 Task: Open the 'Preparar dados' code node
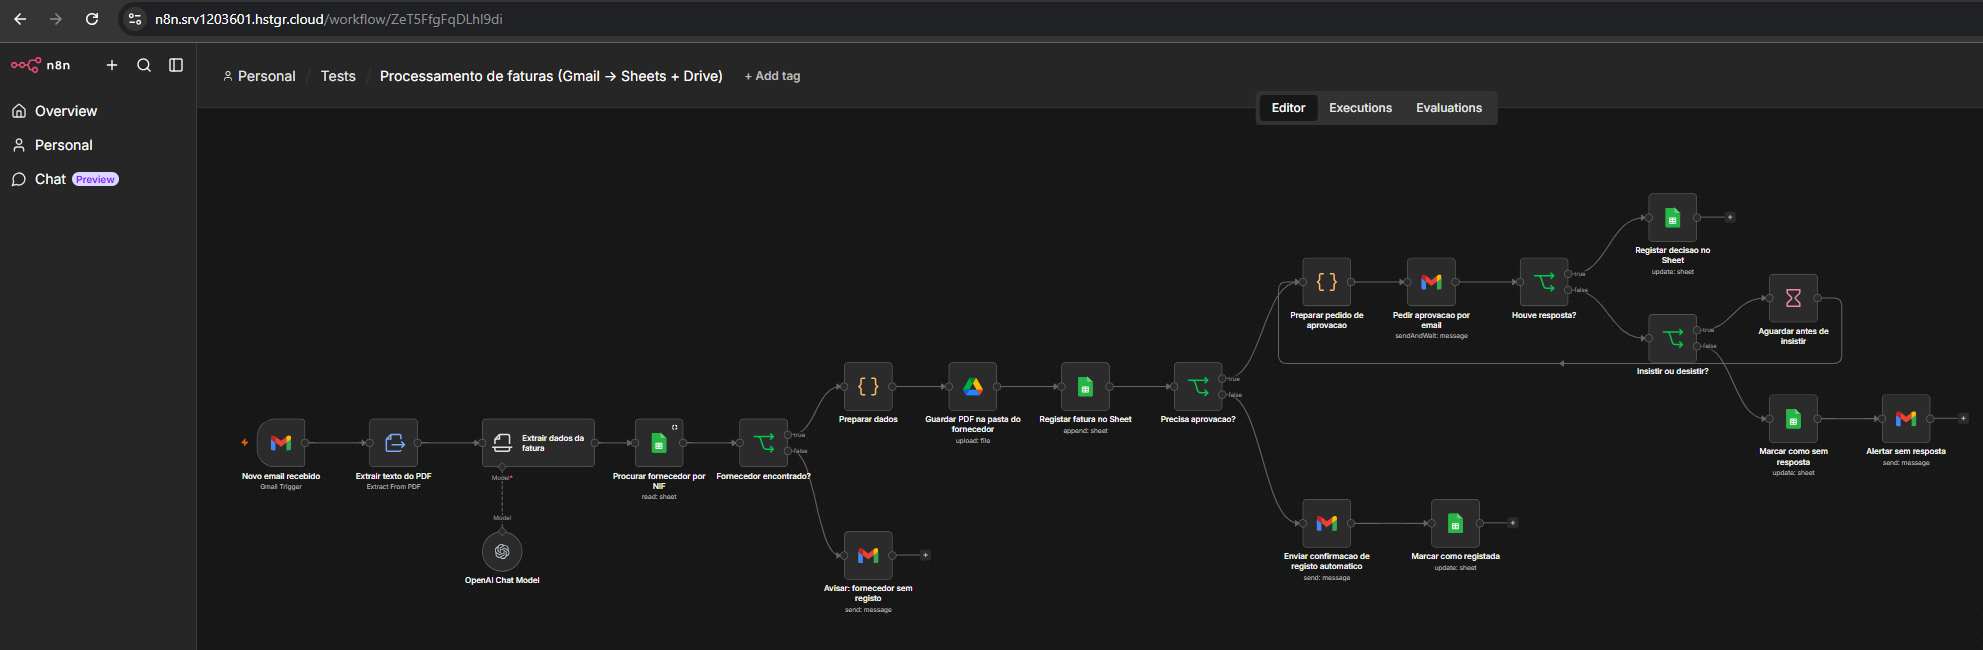pyautogui.click(x=868, y=386)
